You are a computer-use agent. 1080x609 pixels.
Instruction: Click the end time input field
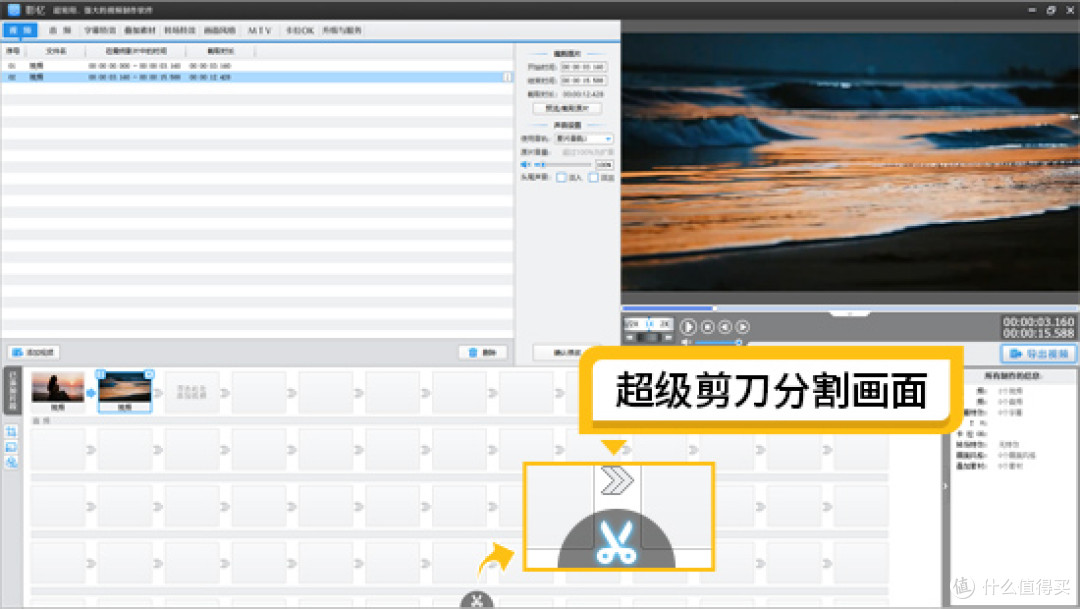click(x=583, y=81)
